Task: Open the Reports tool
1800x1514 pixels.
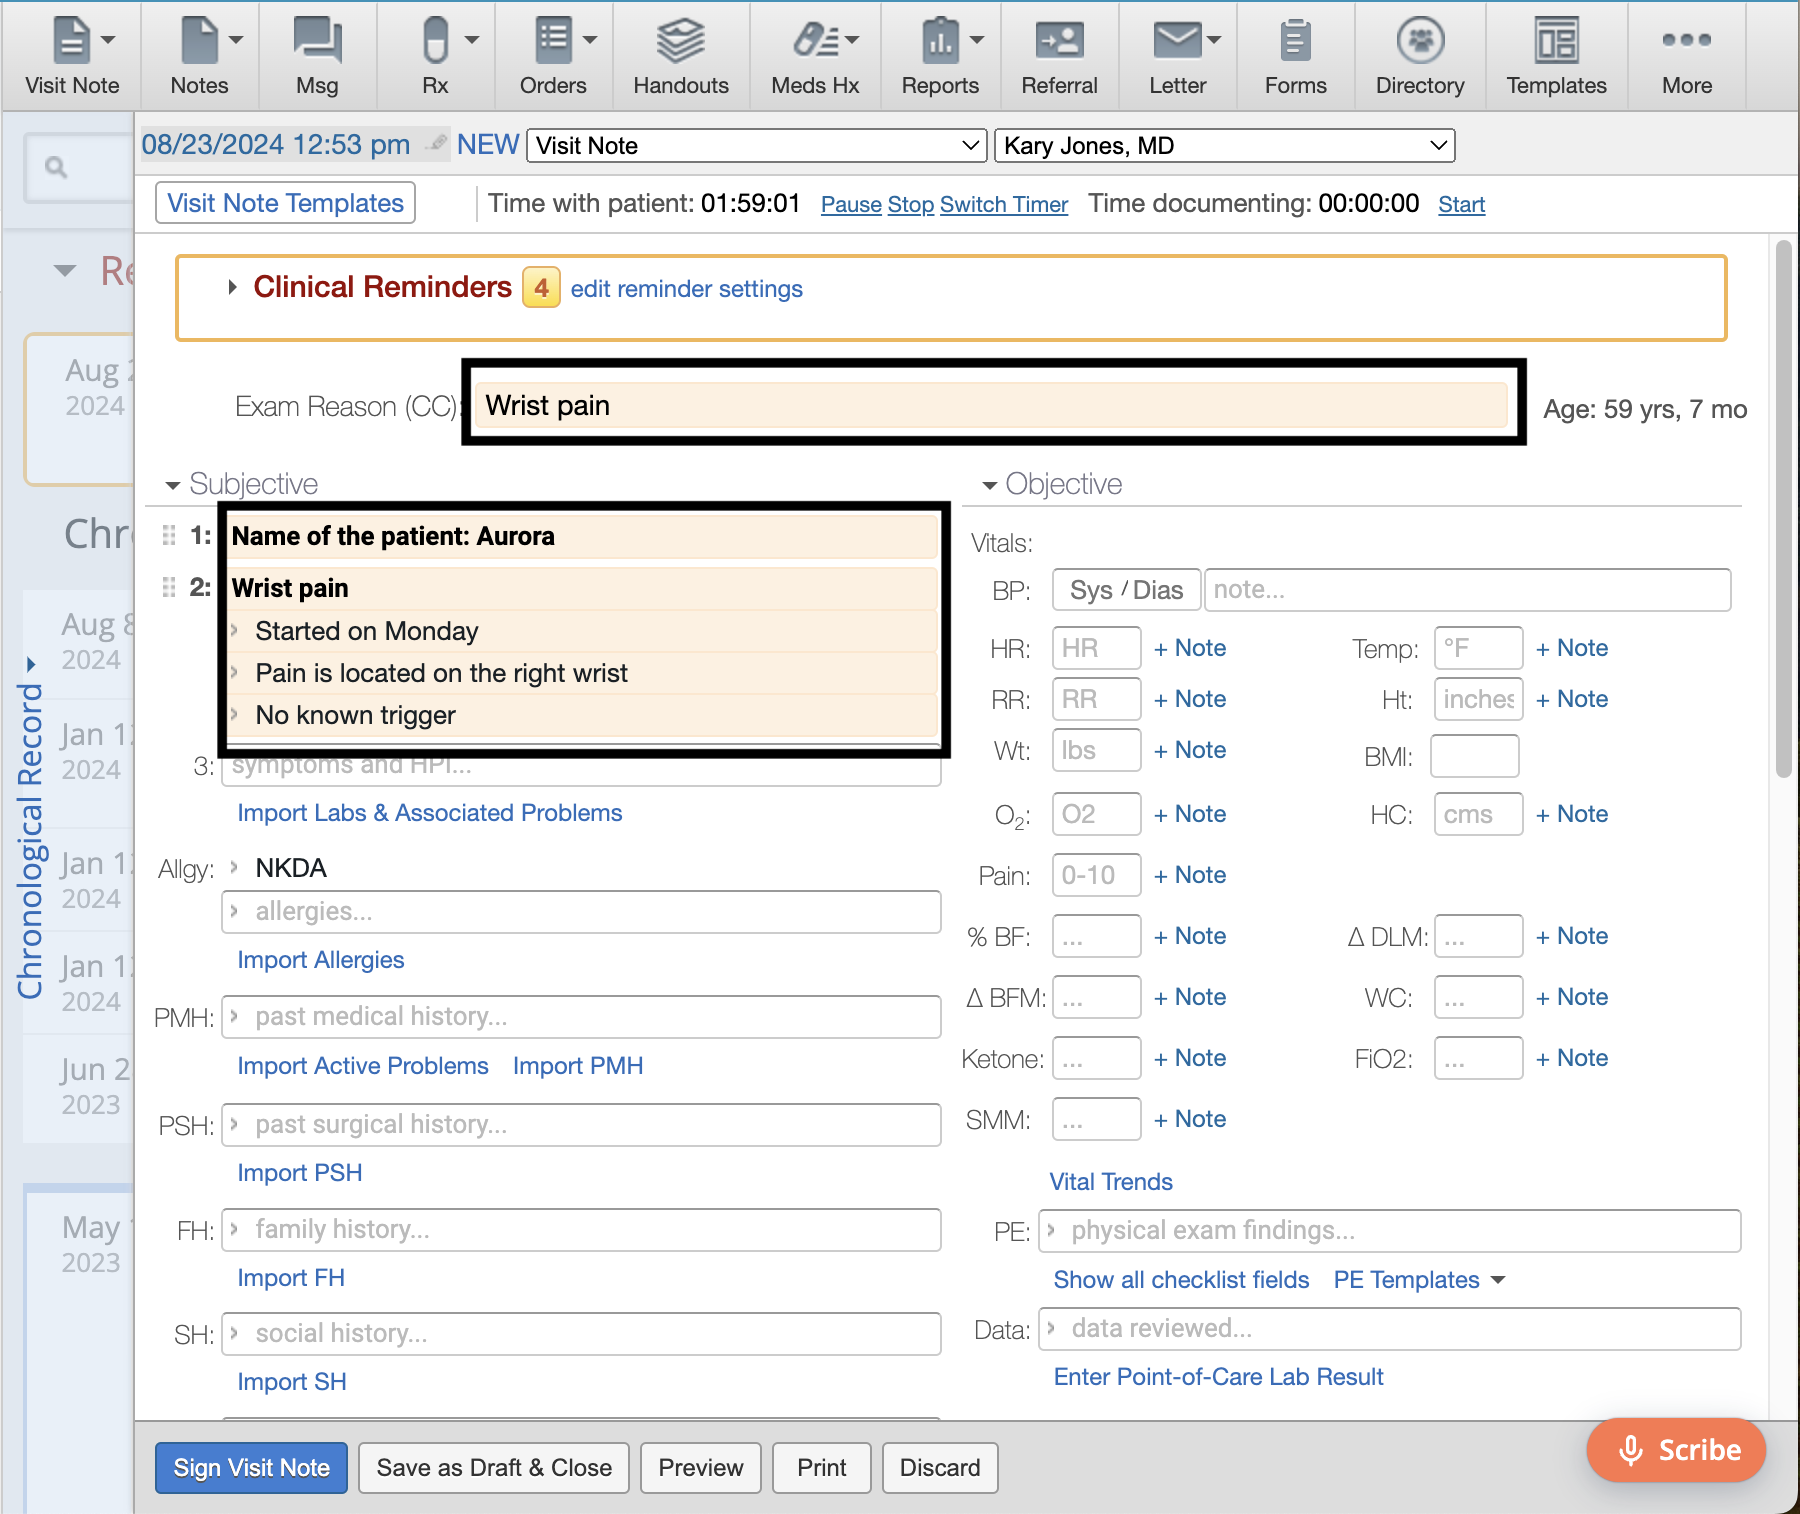Action: pyautogui.click(x=937, y=55)
